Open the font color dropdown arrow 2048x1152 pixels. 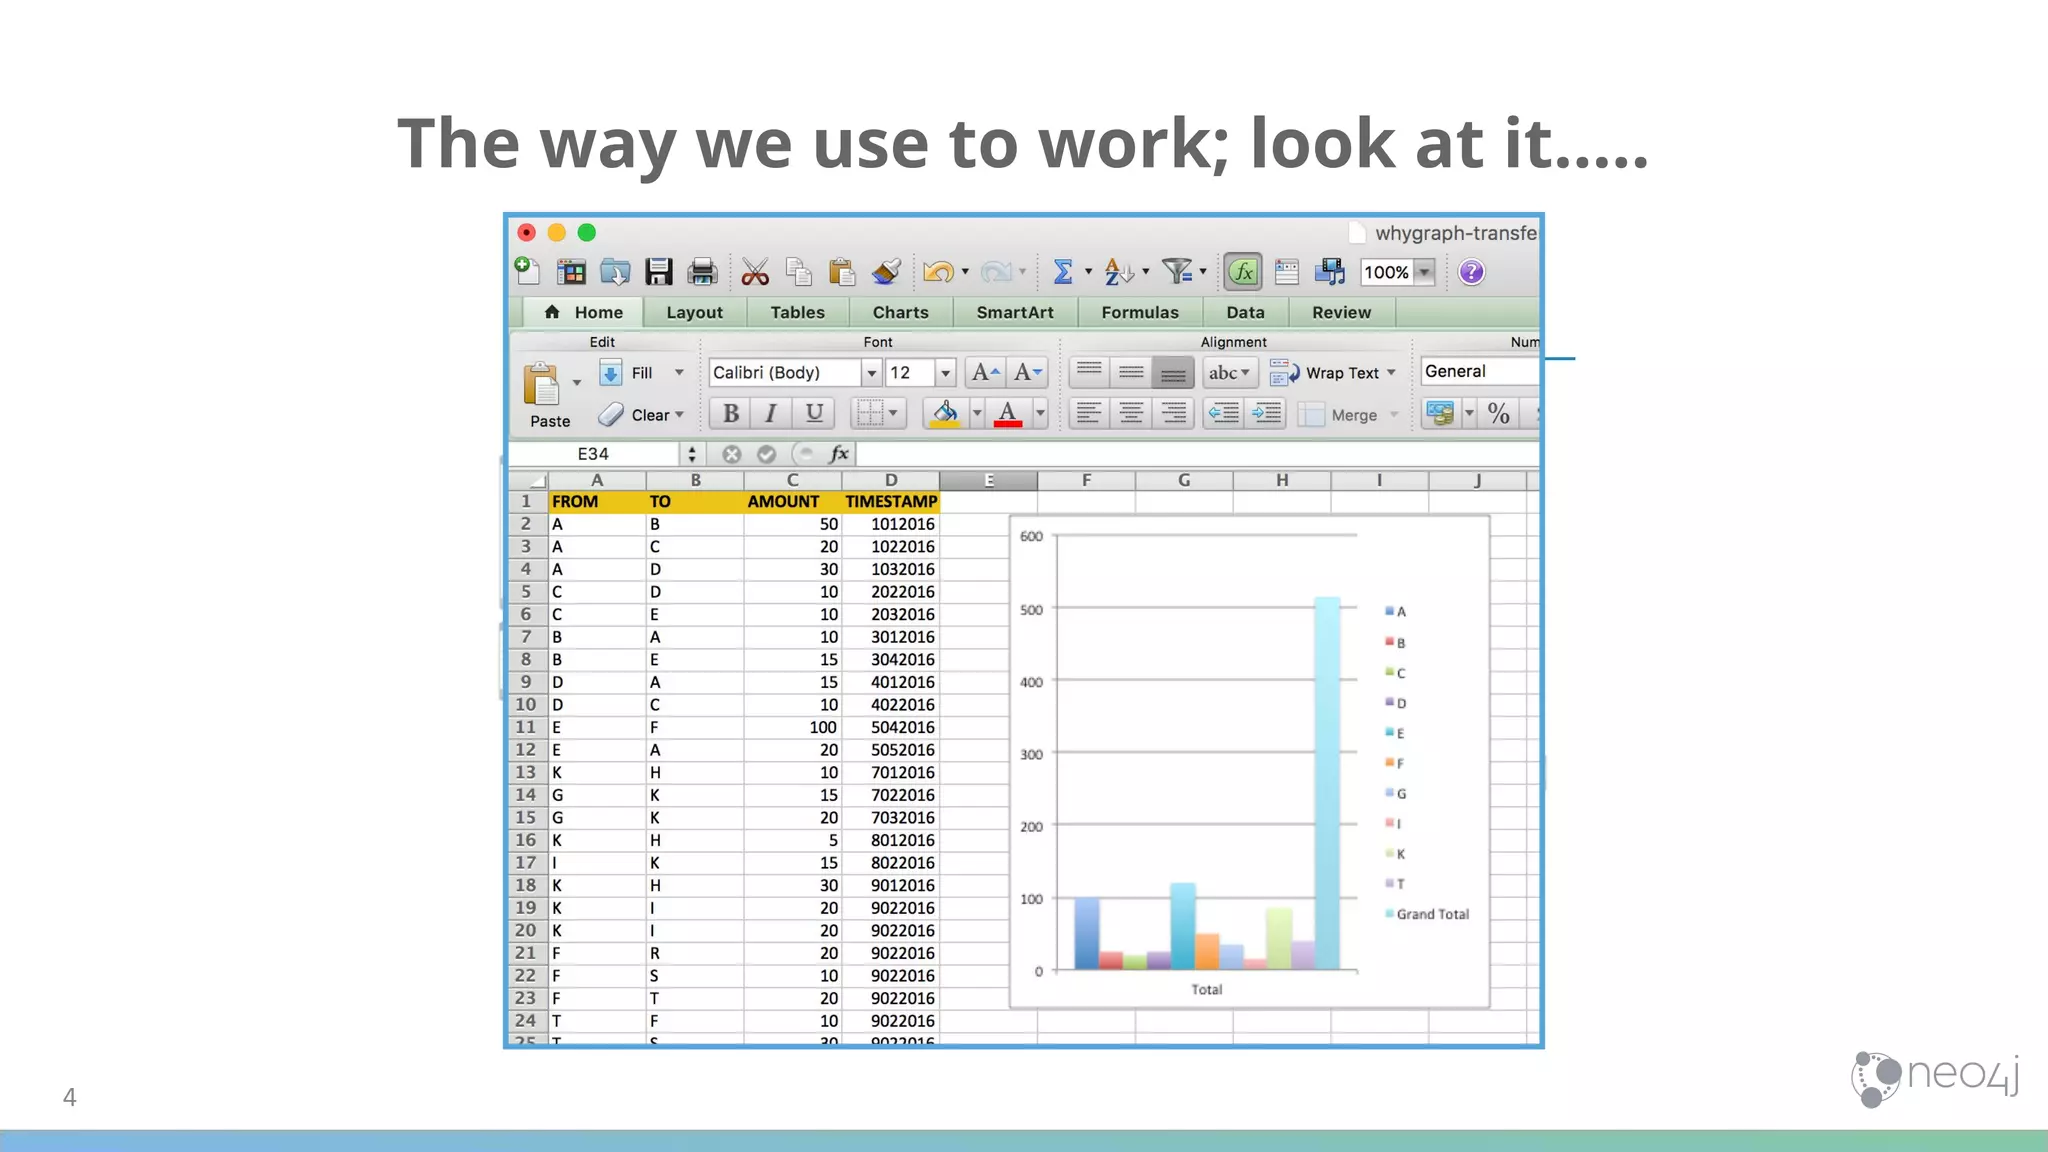point(1040,413)
